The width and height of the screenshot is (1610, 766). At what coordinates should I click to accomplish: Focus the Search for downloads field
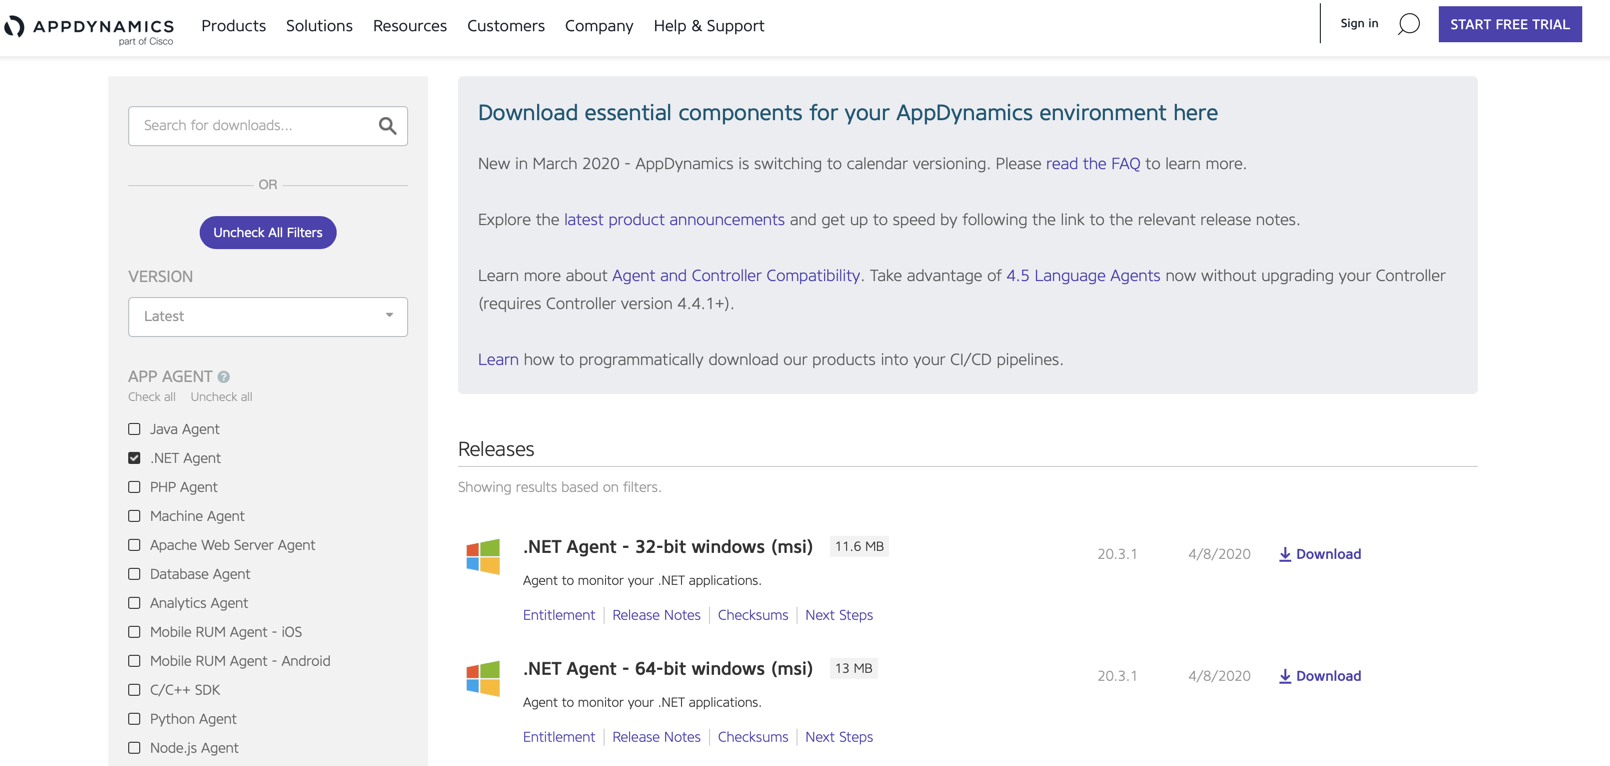[x=255, y=126]
